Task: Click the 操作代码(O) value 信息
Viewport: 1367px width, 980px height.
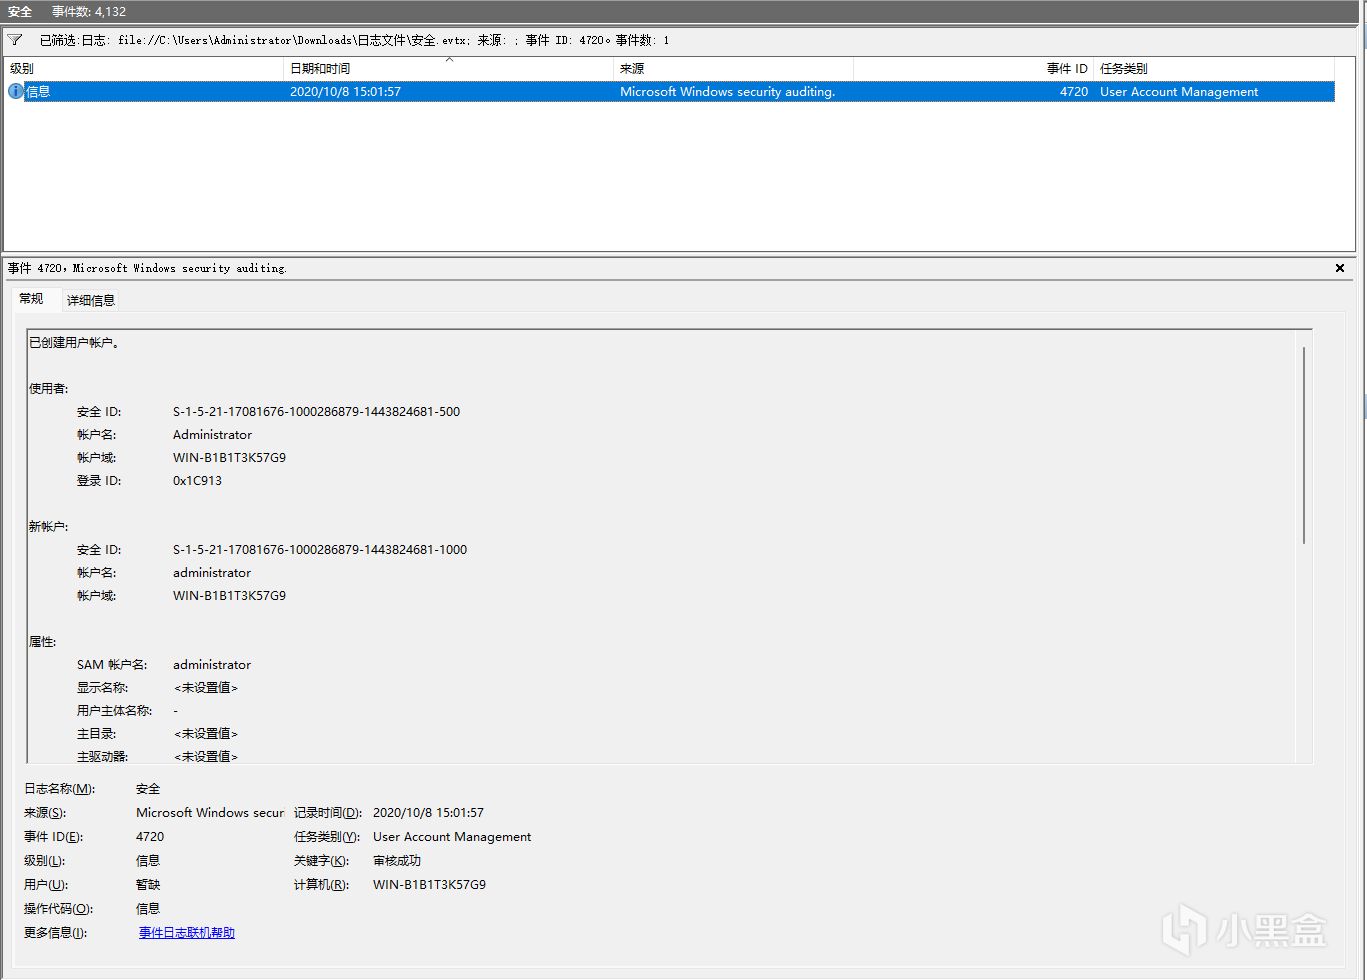Action: (x=148, y=909)
